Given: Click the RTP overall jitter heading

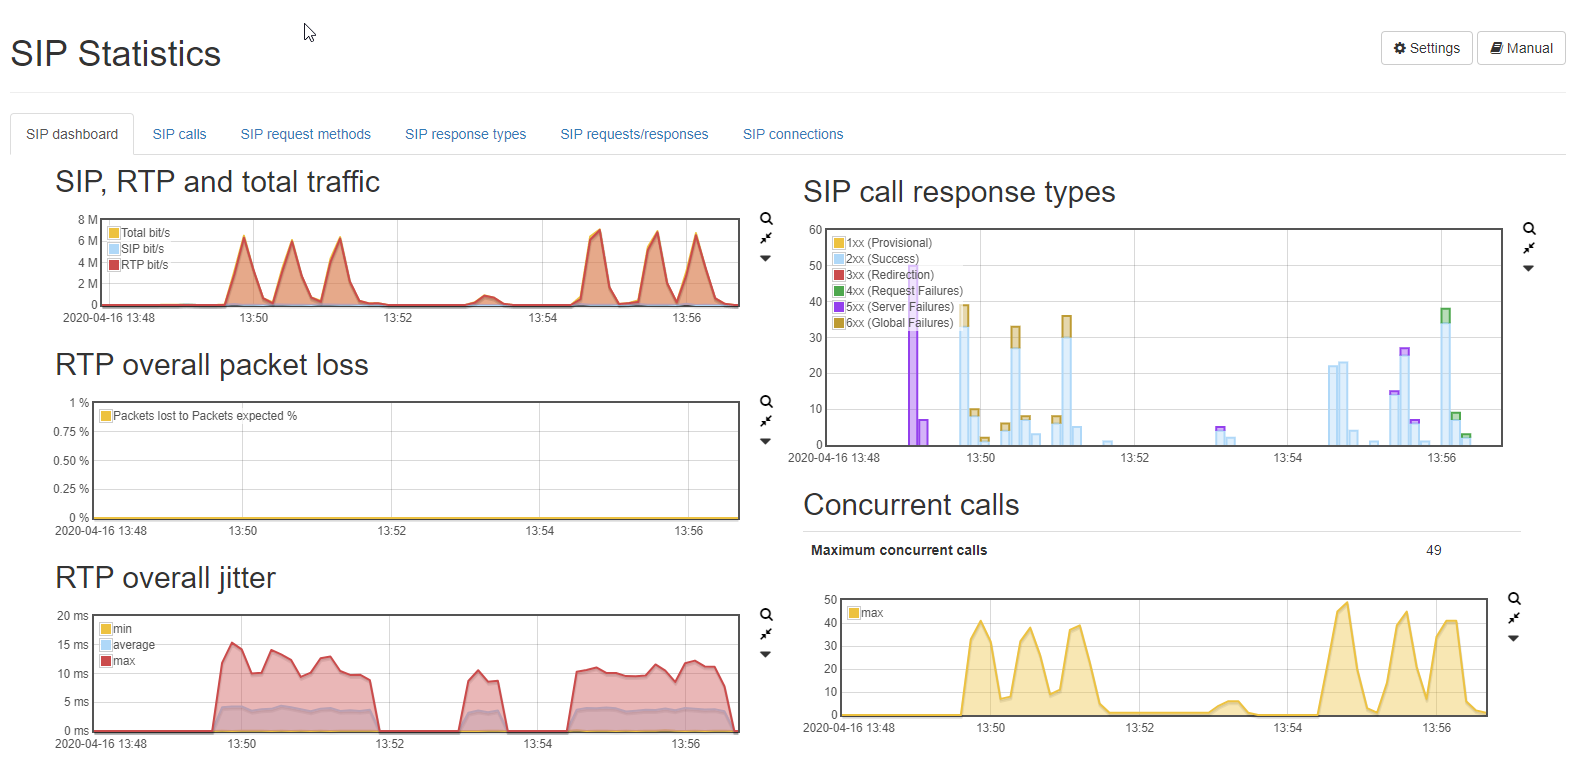Looking at the screenshot, I should point(165,578).
